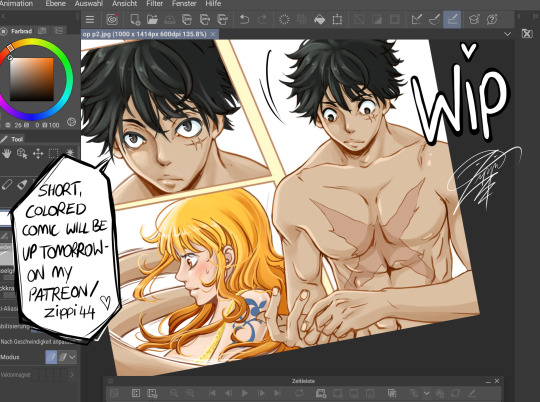Viewport: 540px width, 402px height.
Task: Step to the previous frame
Action: tap(229, 393)
